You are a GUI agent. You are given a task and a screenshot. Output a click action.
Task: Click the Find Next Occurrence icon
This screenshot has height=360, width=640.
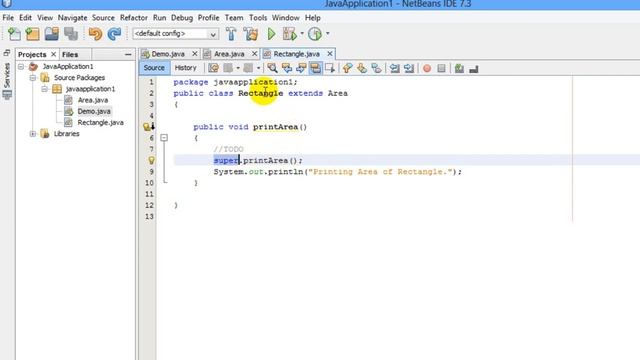[x=301, y=68]
